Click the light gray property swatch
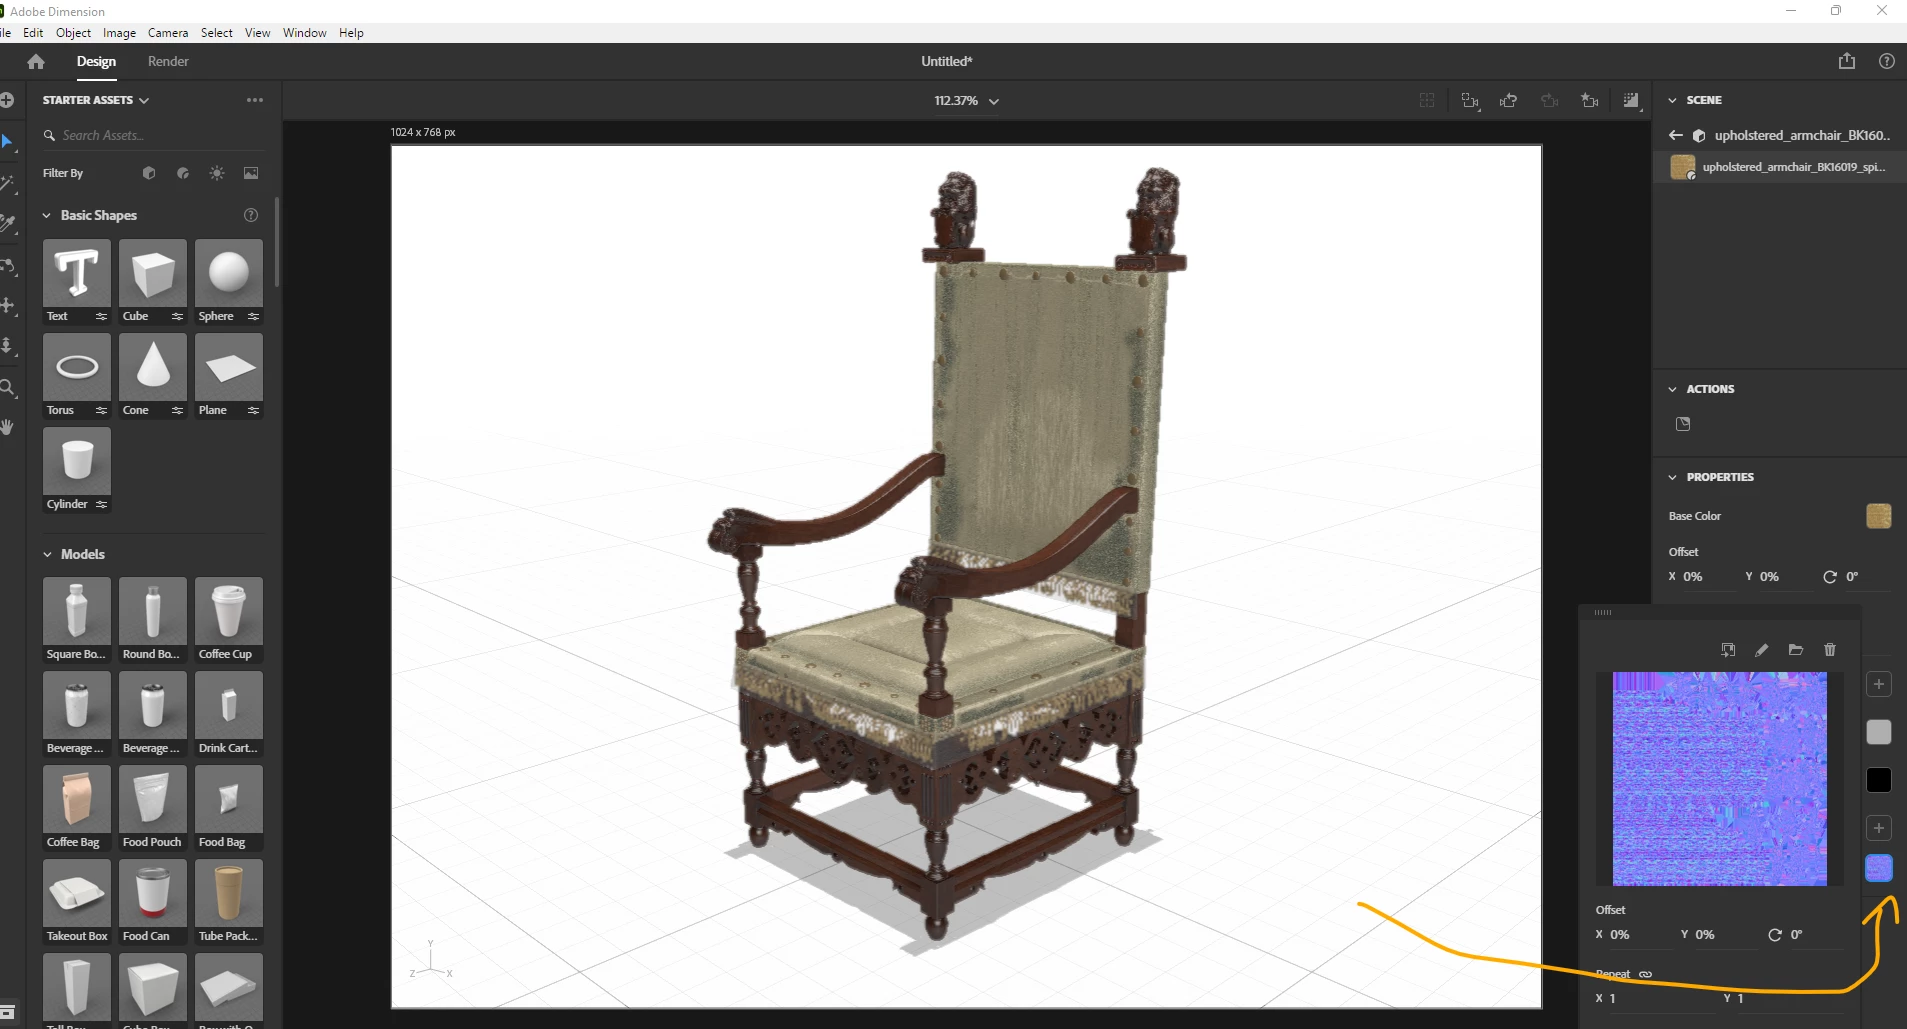Image resolution: width=1907 pixels, height=1029 pixels. point(1879,732)
